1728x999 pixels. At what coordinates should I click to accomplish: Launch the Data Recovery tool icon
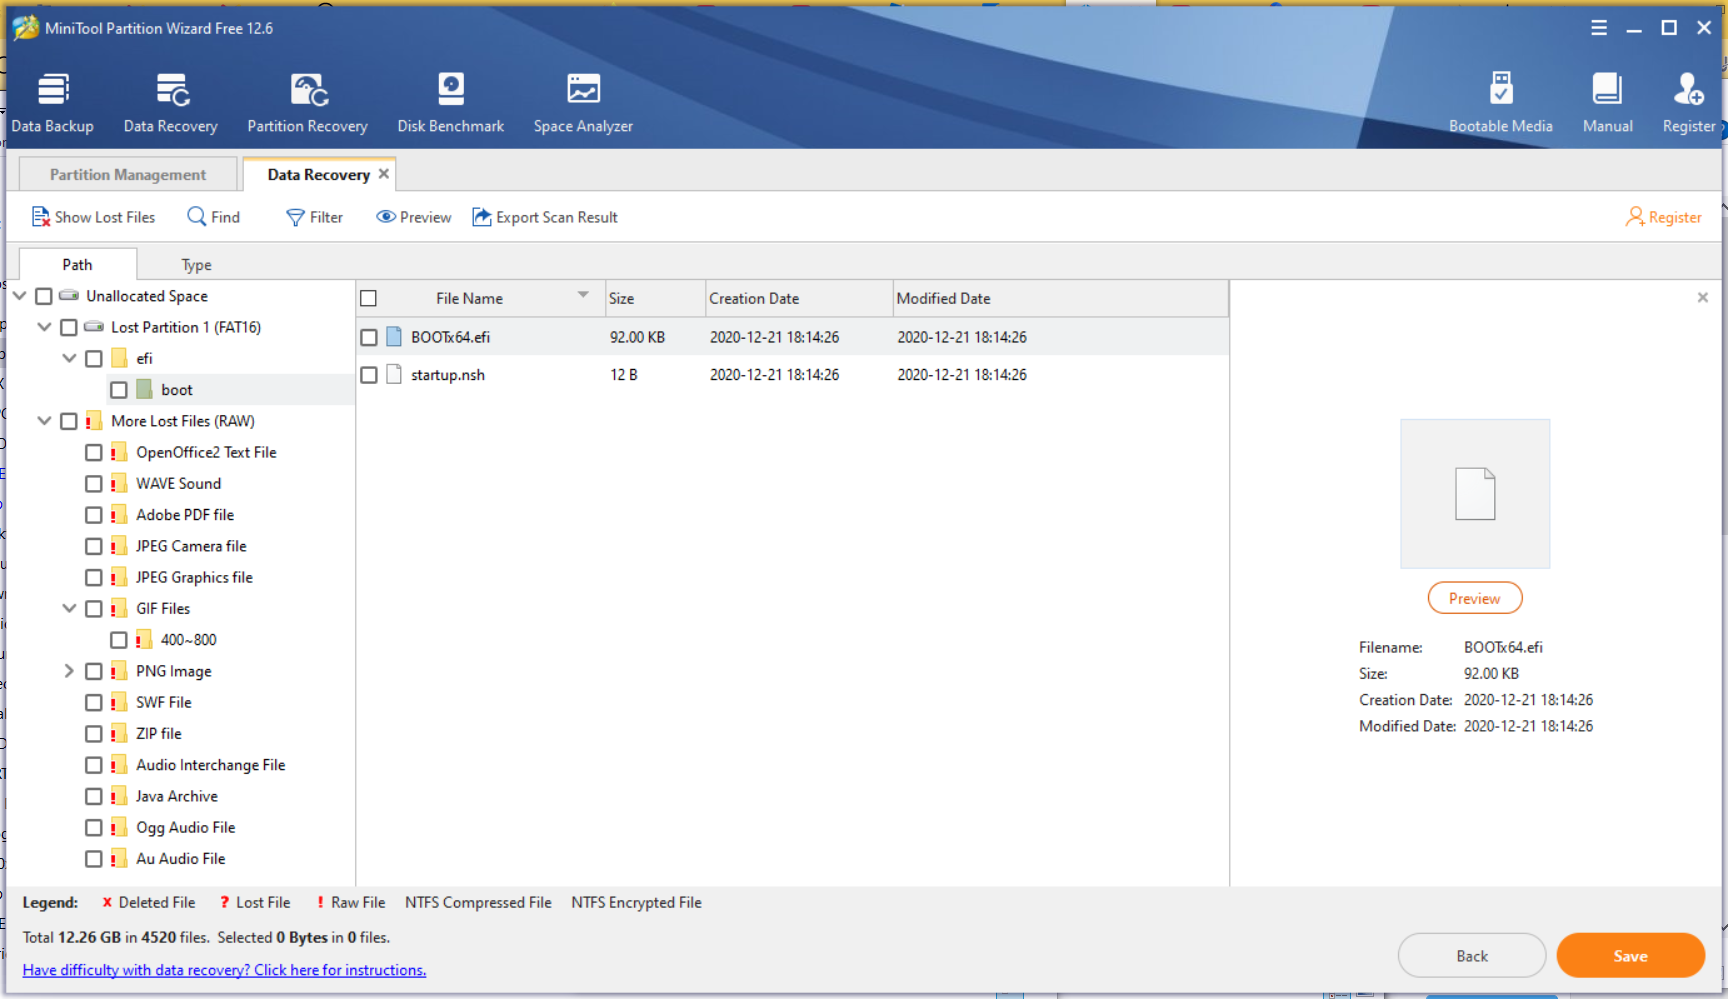coord(171,103)
